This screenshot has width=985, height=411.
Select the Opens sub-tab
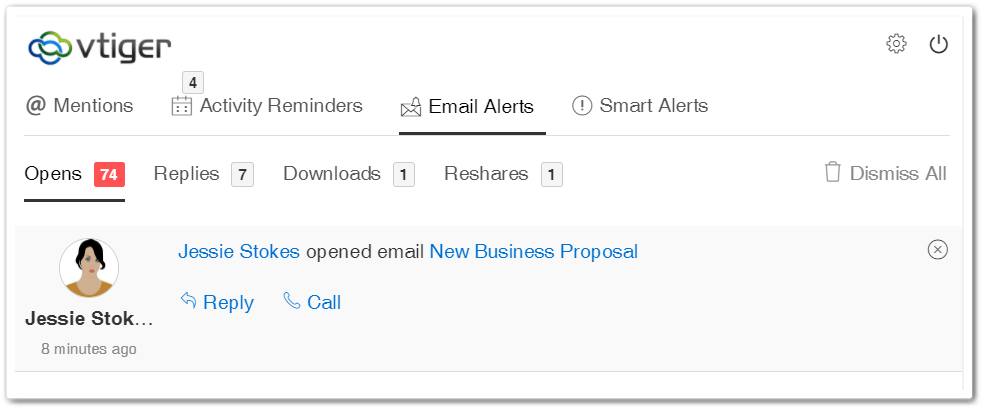pyautogui.click(x=75, y=174)
